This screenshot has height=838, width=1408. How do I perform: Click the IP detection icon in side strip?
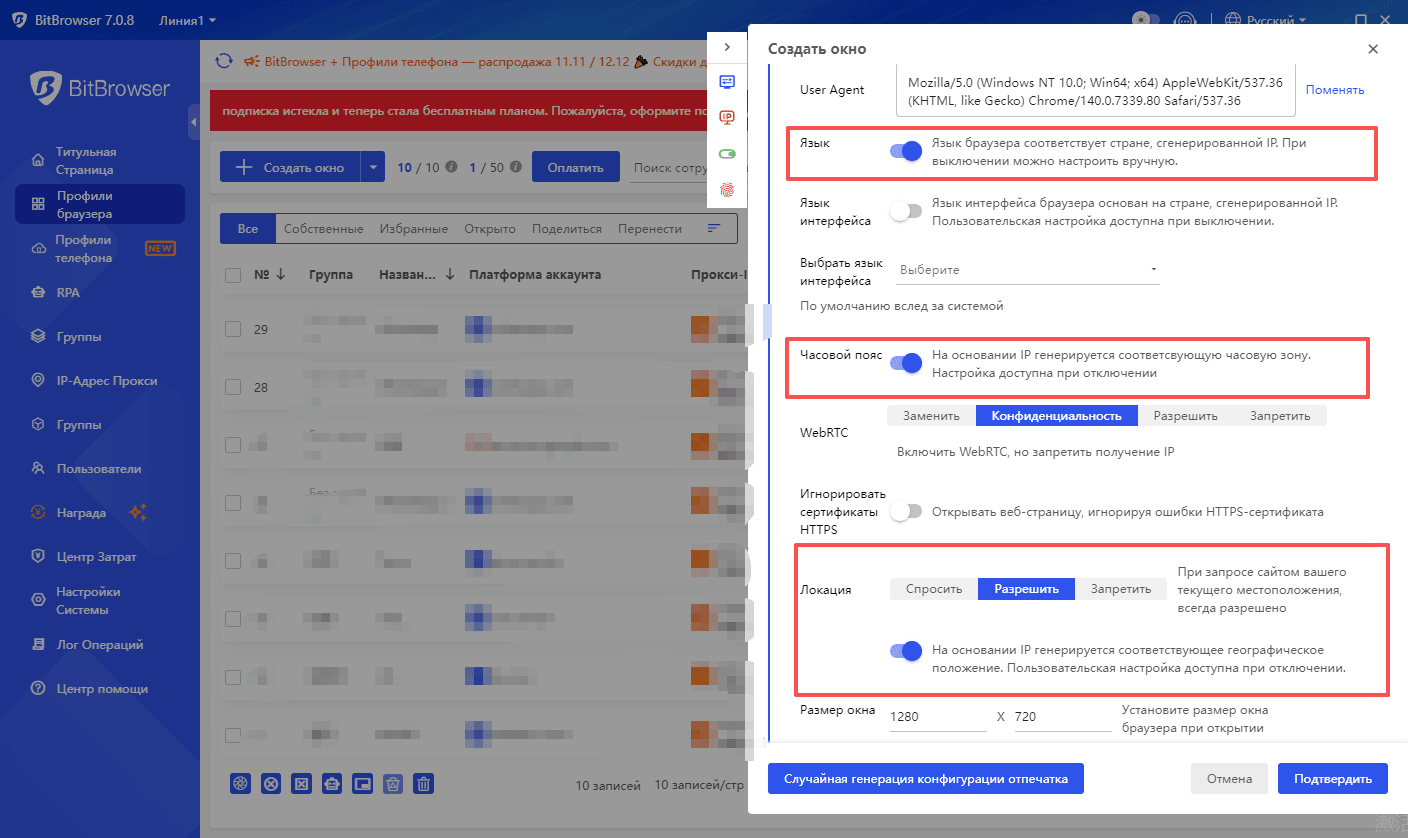pos(727,117)
